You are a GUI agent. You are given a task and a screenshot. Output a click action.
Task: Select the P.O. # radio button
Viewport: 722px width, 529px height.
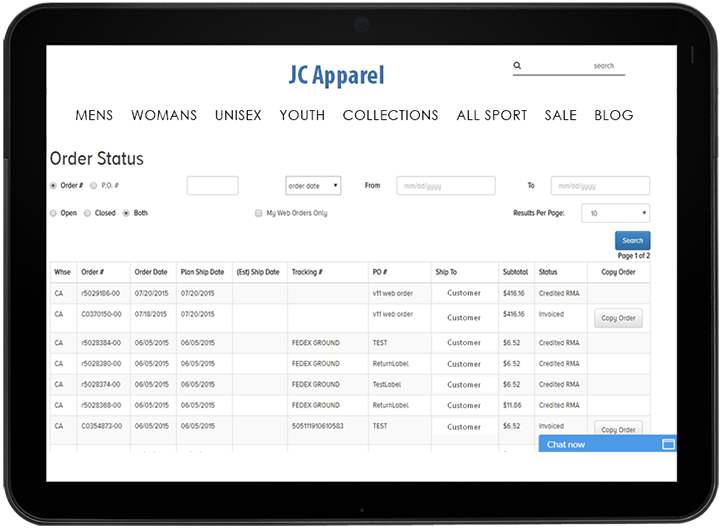[x=93, y=186]
